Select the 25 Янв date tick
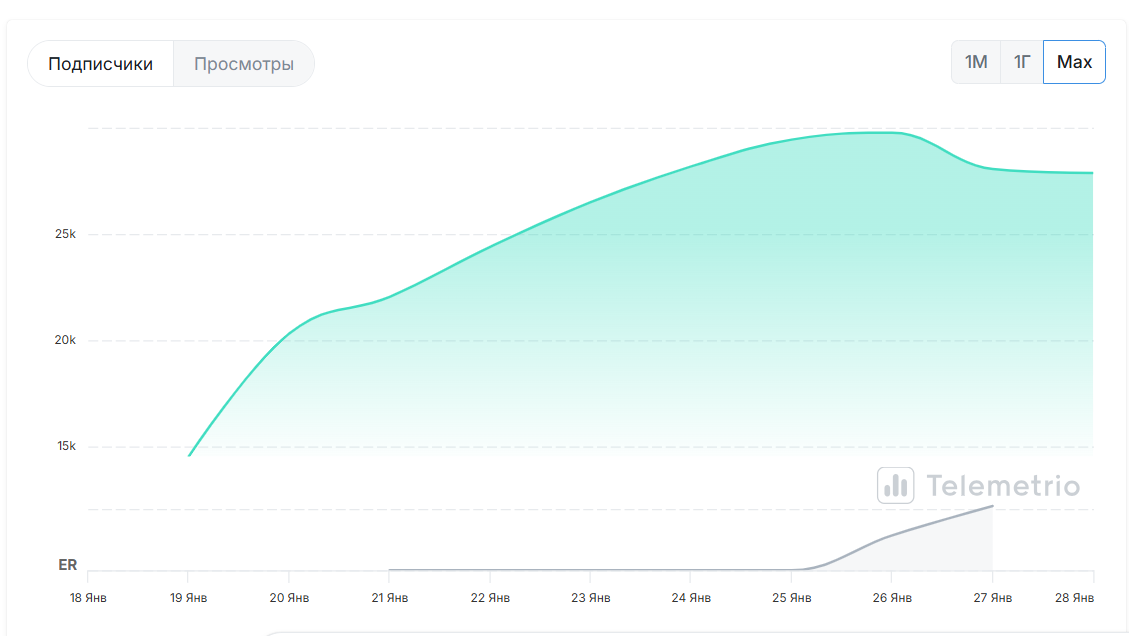 (791, 598)
